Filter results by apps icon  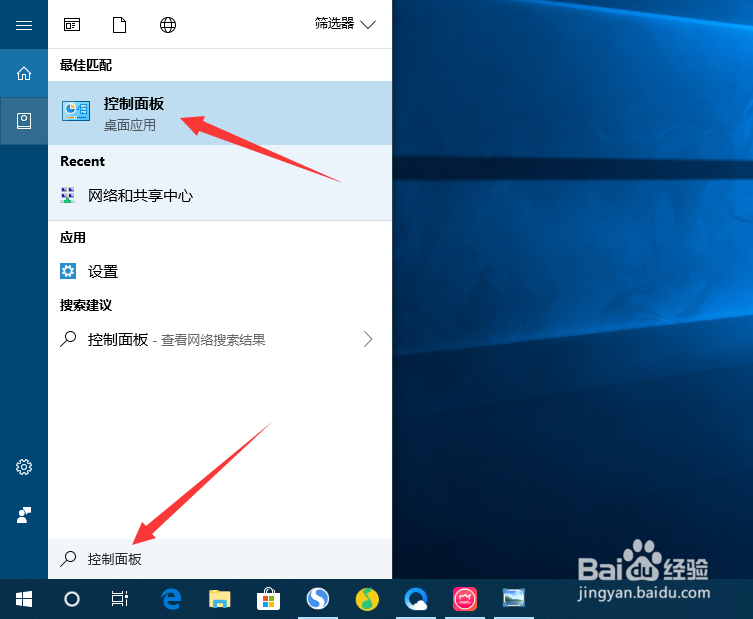tap(72, 24)
